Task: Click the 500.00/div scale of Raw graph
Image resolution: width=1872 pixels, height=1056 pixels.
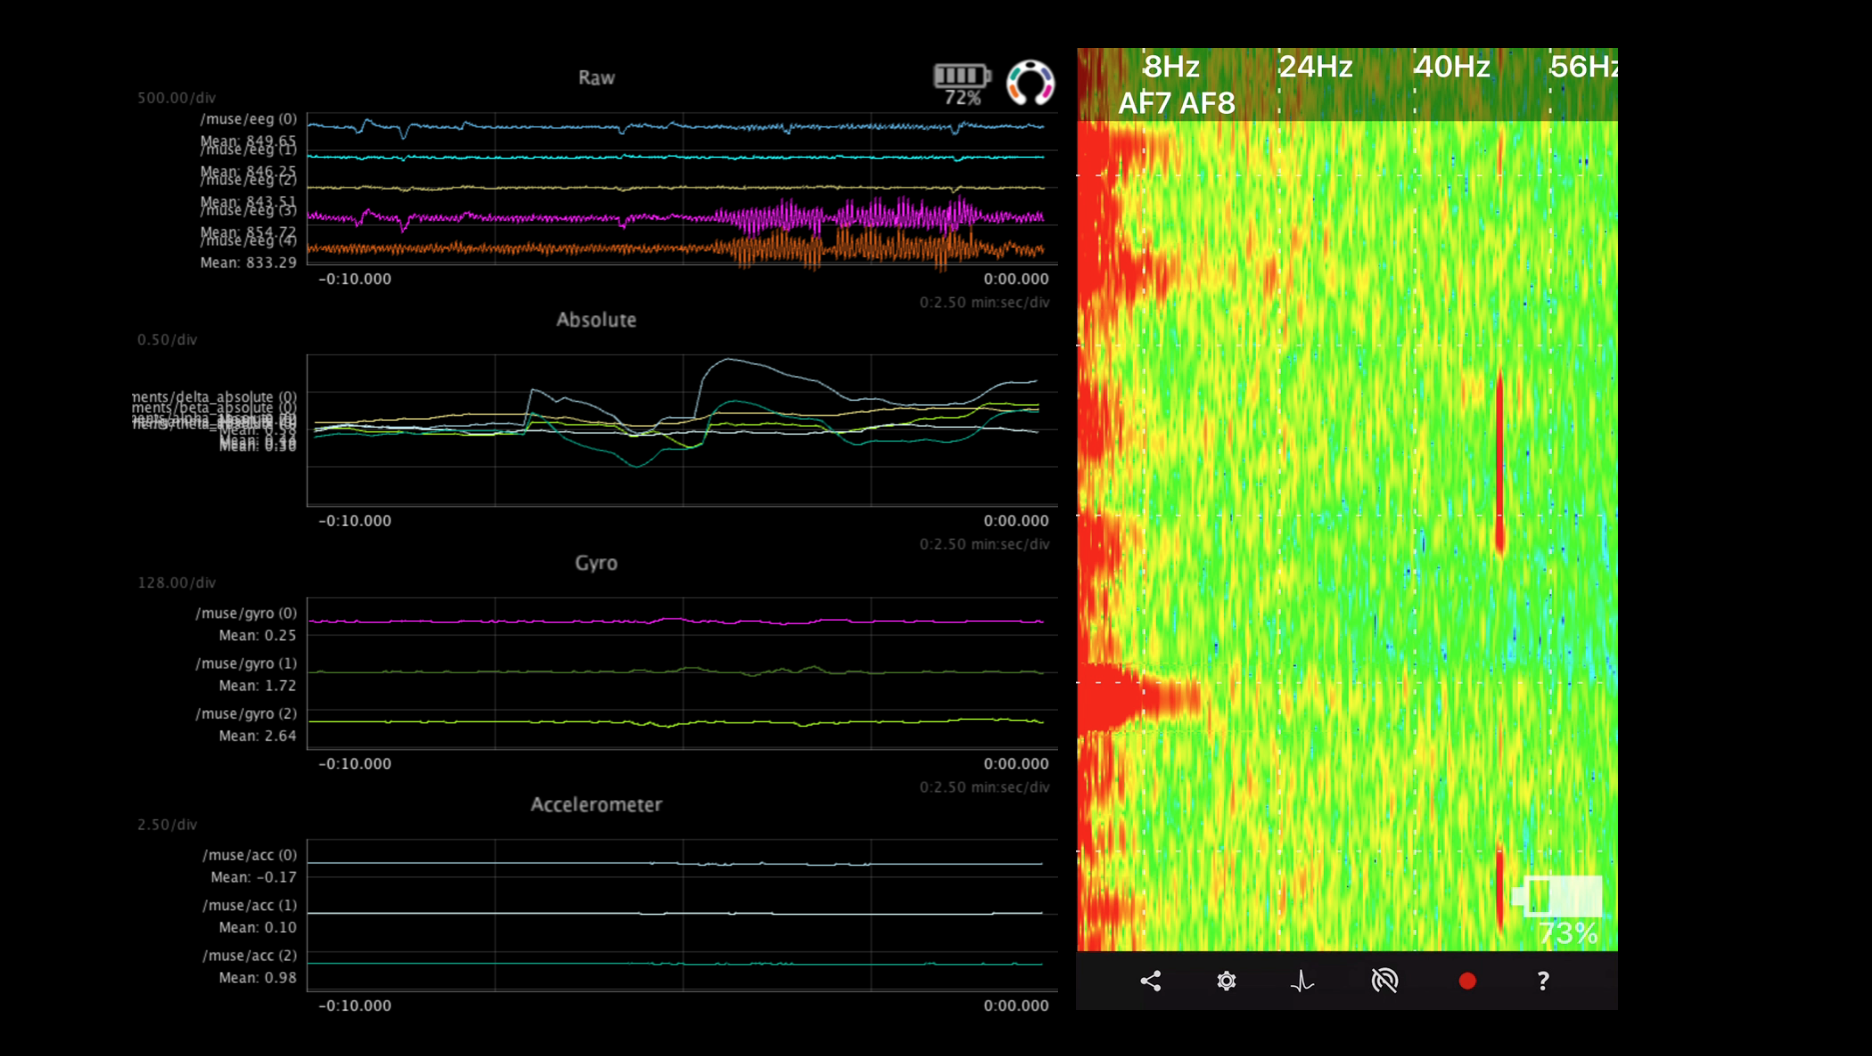Action: click(x=176, y=98)
